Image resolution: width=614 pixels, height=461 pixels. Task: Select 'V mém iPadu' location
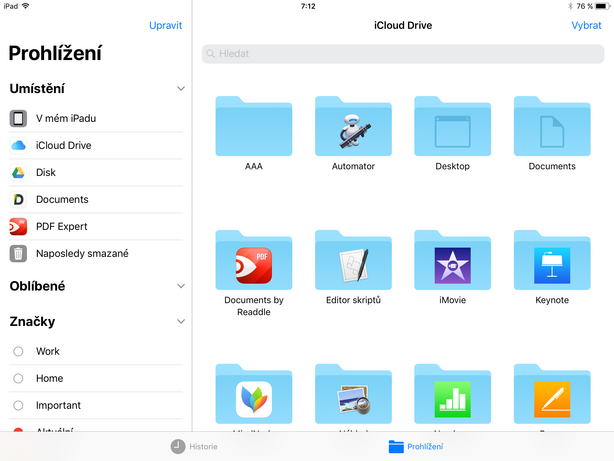point(96,118)
